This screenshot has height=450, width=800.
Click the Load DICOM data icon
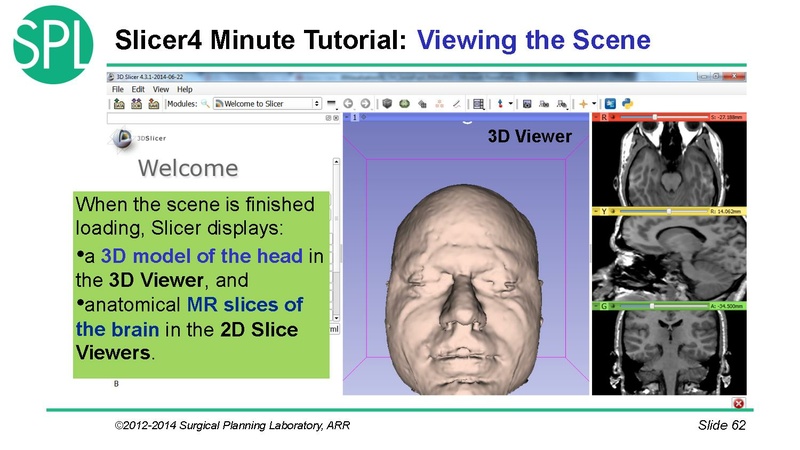tap(136, 104)
